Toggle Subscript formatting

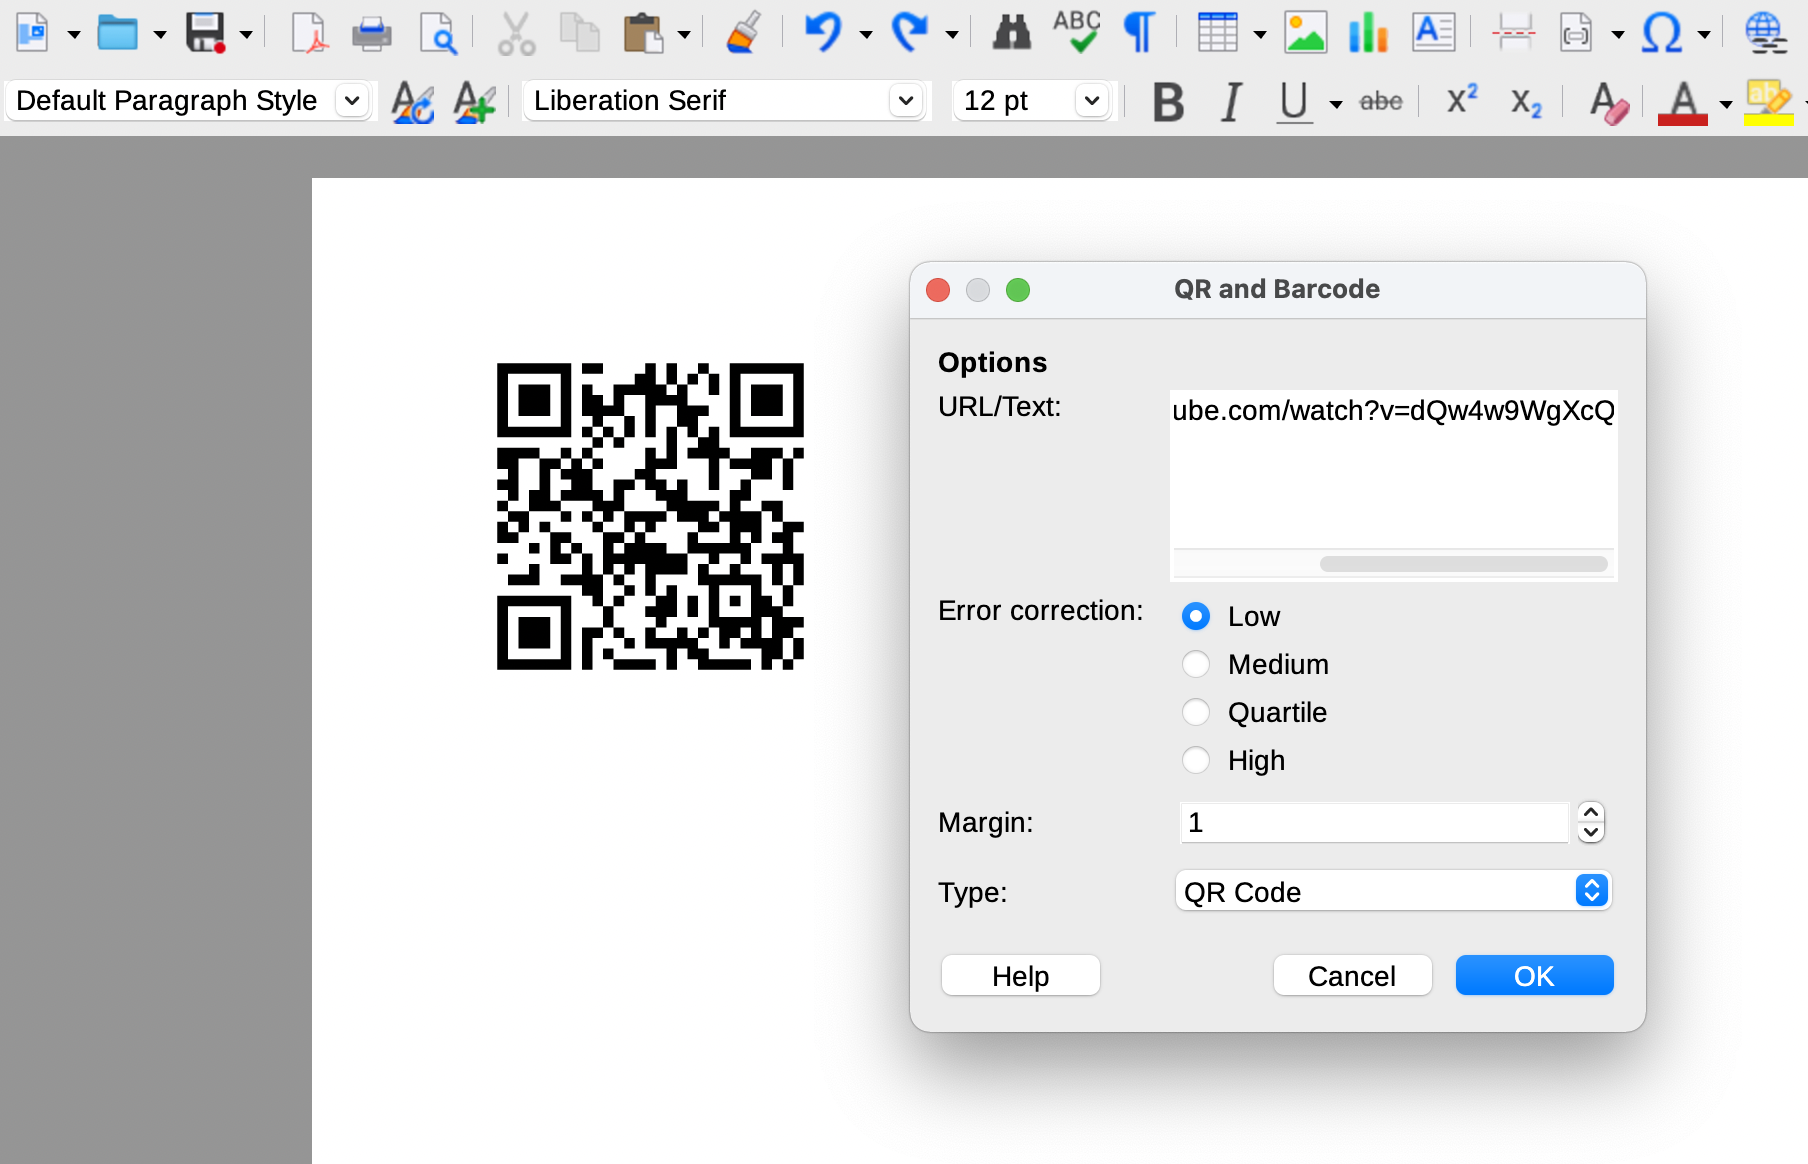(1526, 102)
